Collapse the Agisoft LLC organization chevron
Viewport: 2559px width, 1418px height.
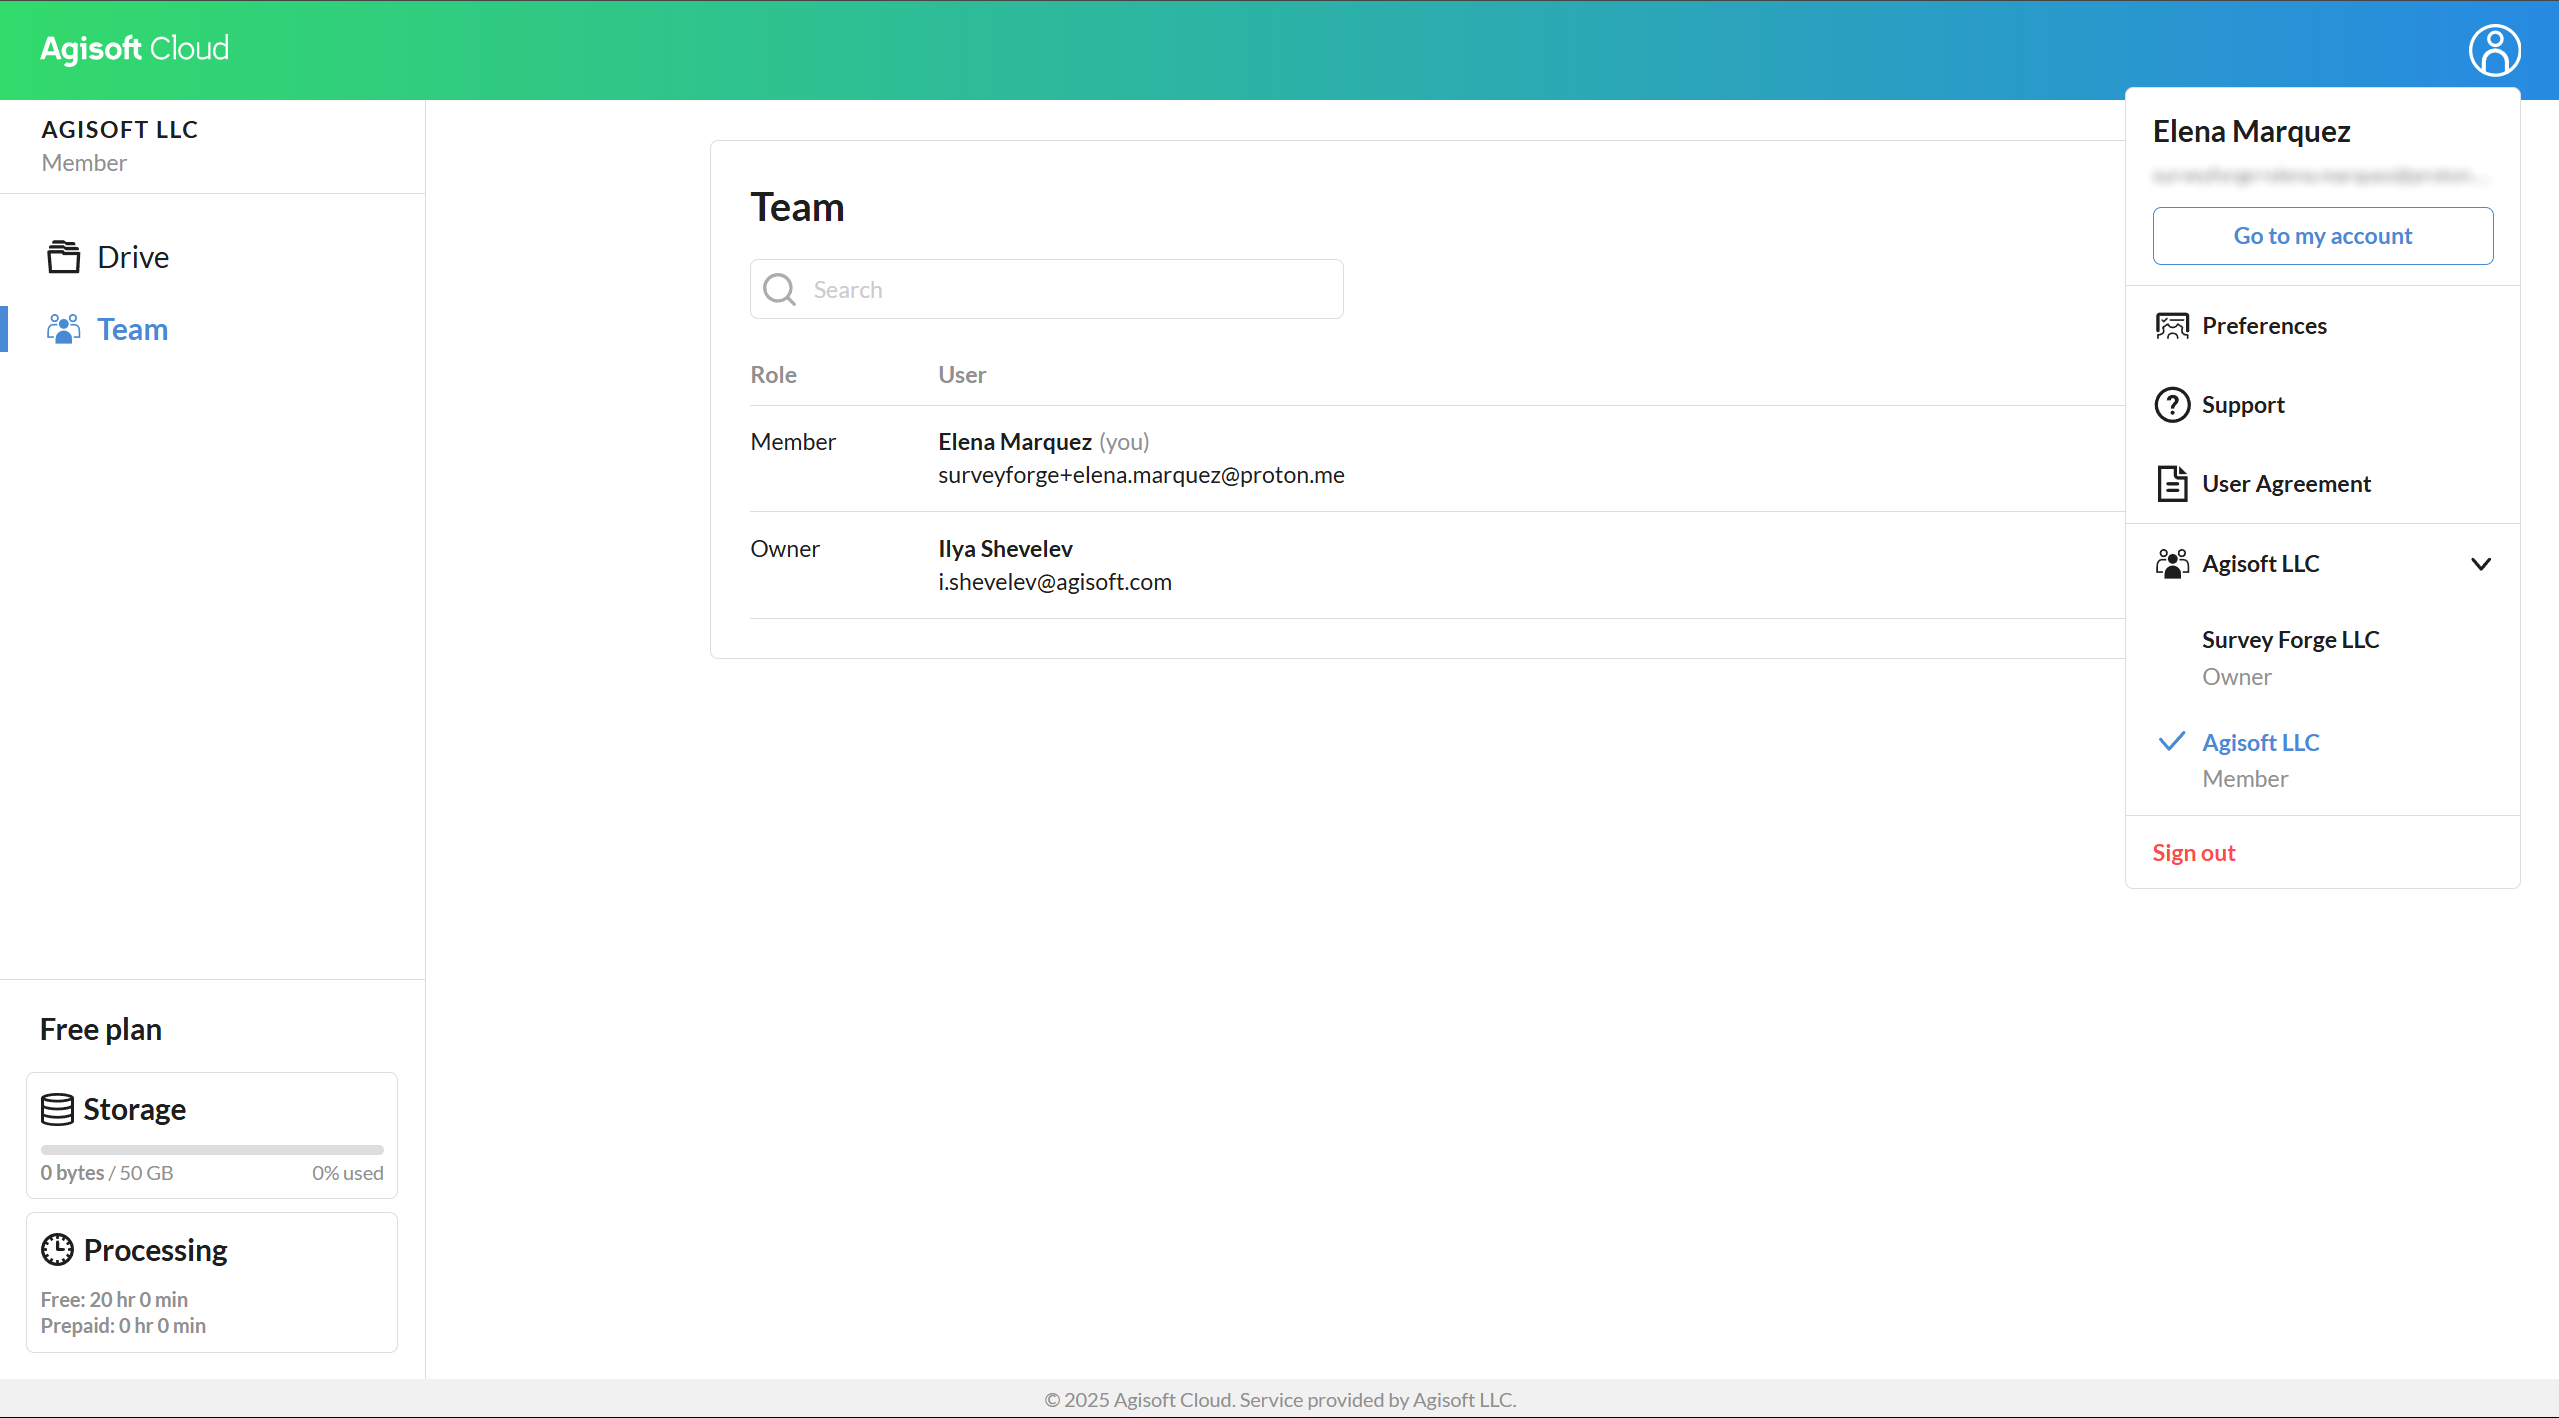point(2481,564)
